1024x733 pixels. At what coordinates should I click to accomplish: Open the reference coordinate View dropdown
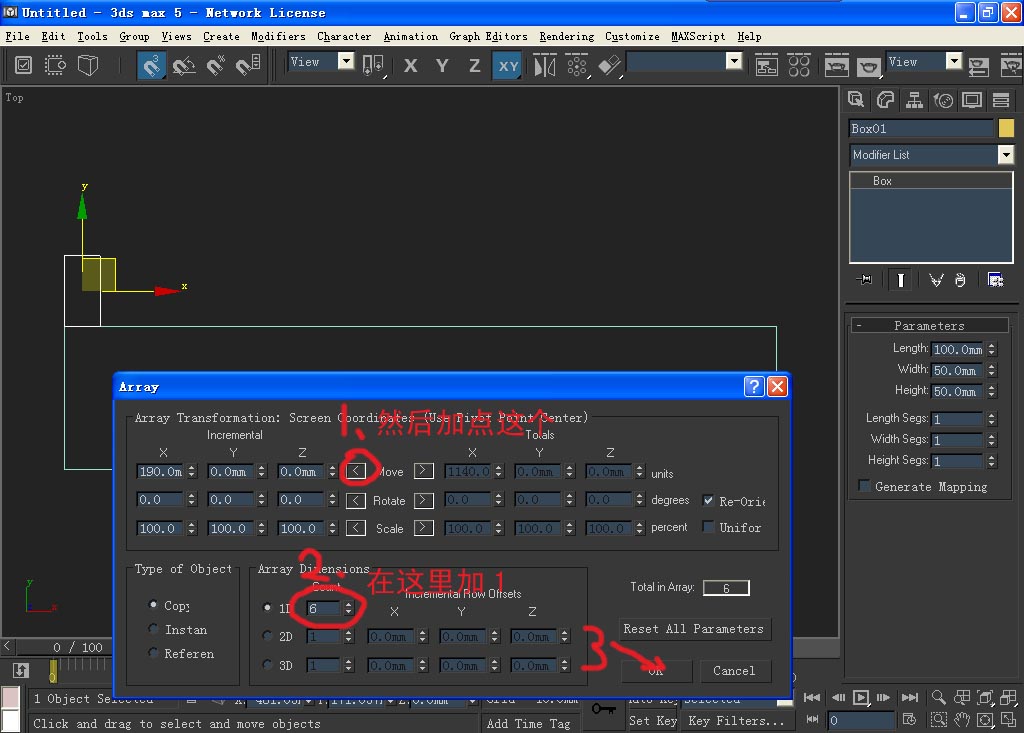(x=346, y=62)
